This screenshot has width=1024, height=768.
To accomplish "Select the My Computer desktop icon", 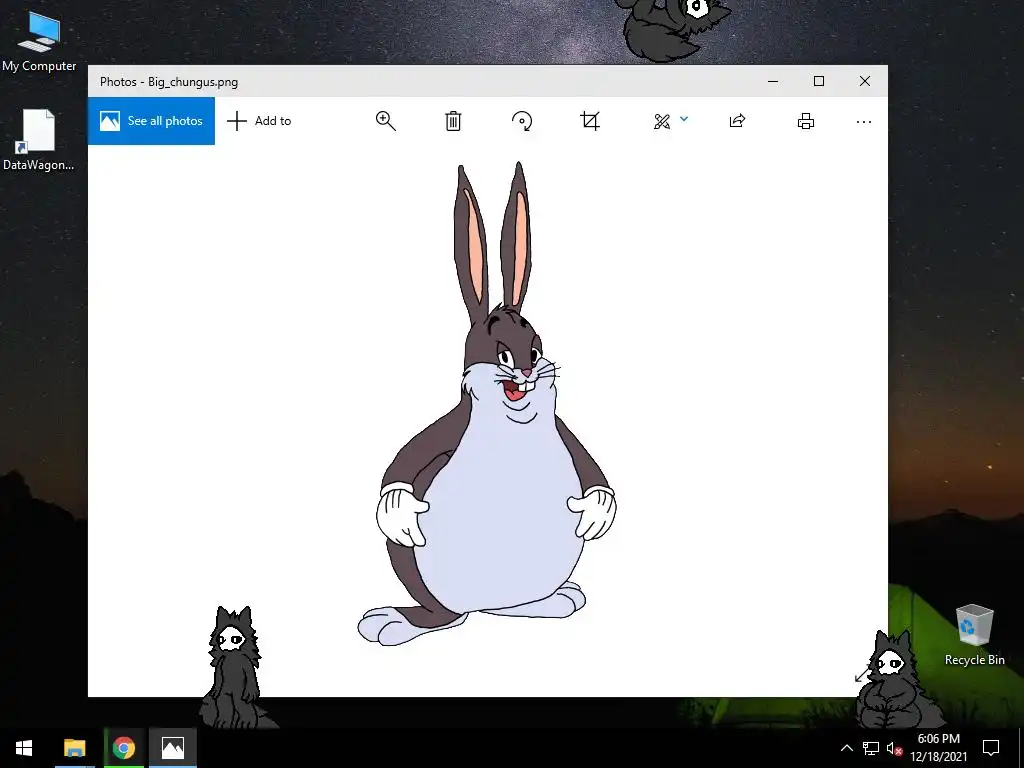I will click(x=39, y=42).
